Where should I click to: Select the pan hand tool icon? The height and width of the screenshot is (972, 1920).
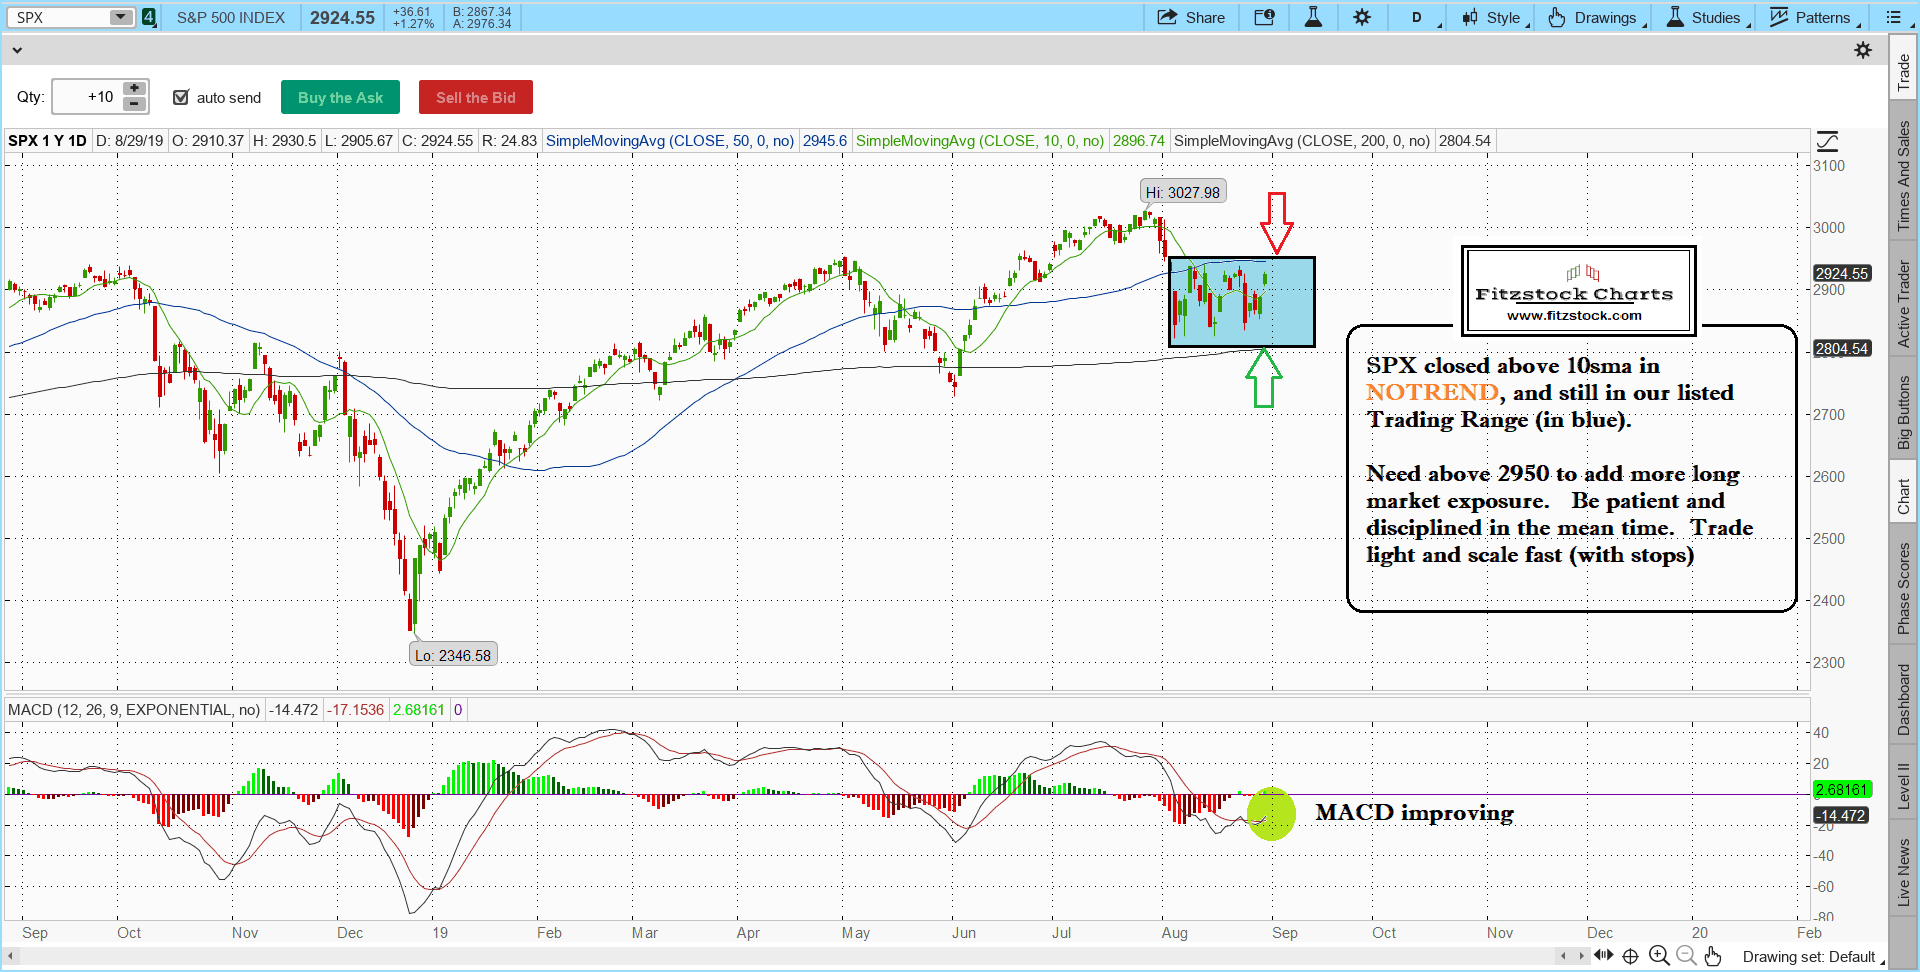click(1713, 956)
